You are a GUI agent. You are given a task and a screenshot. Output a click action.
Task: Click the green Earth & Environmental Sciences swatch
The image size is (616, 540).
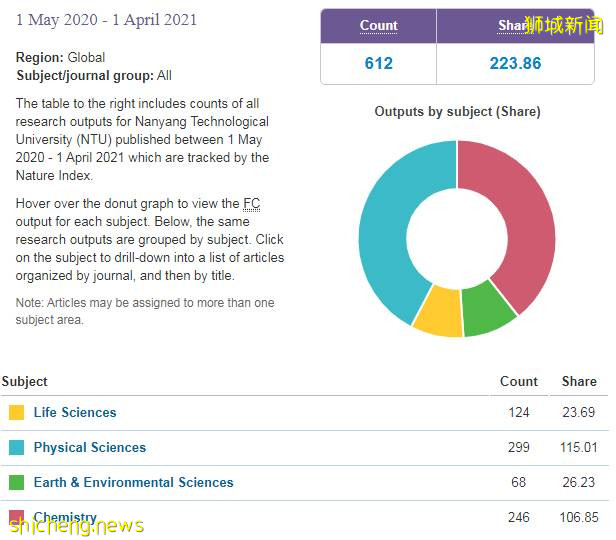[x=16, y=482]
